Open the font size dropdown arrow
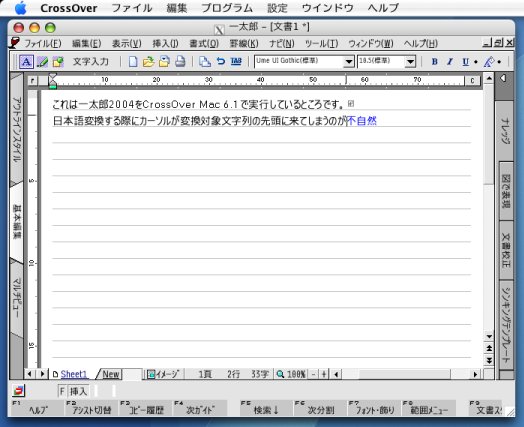This screenshot has height=427, width=524. point(410,62)
